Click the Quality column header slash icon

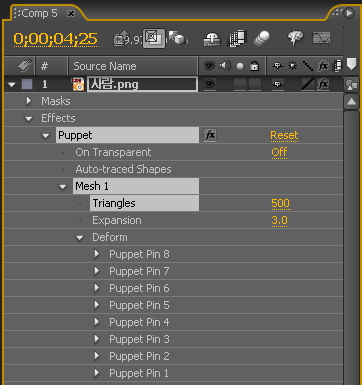pyautogui.click(x=307, y=66)
